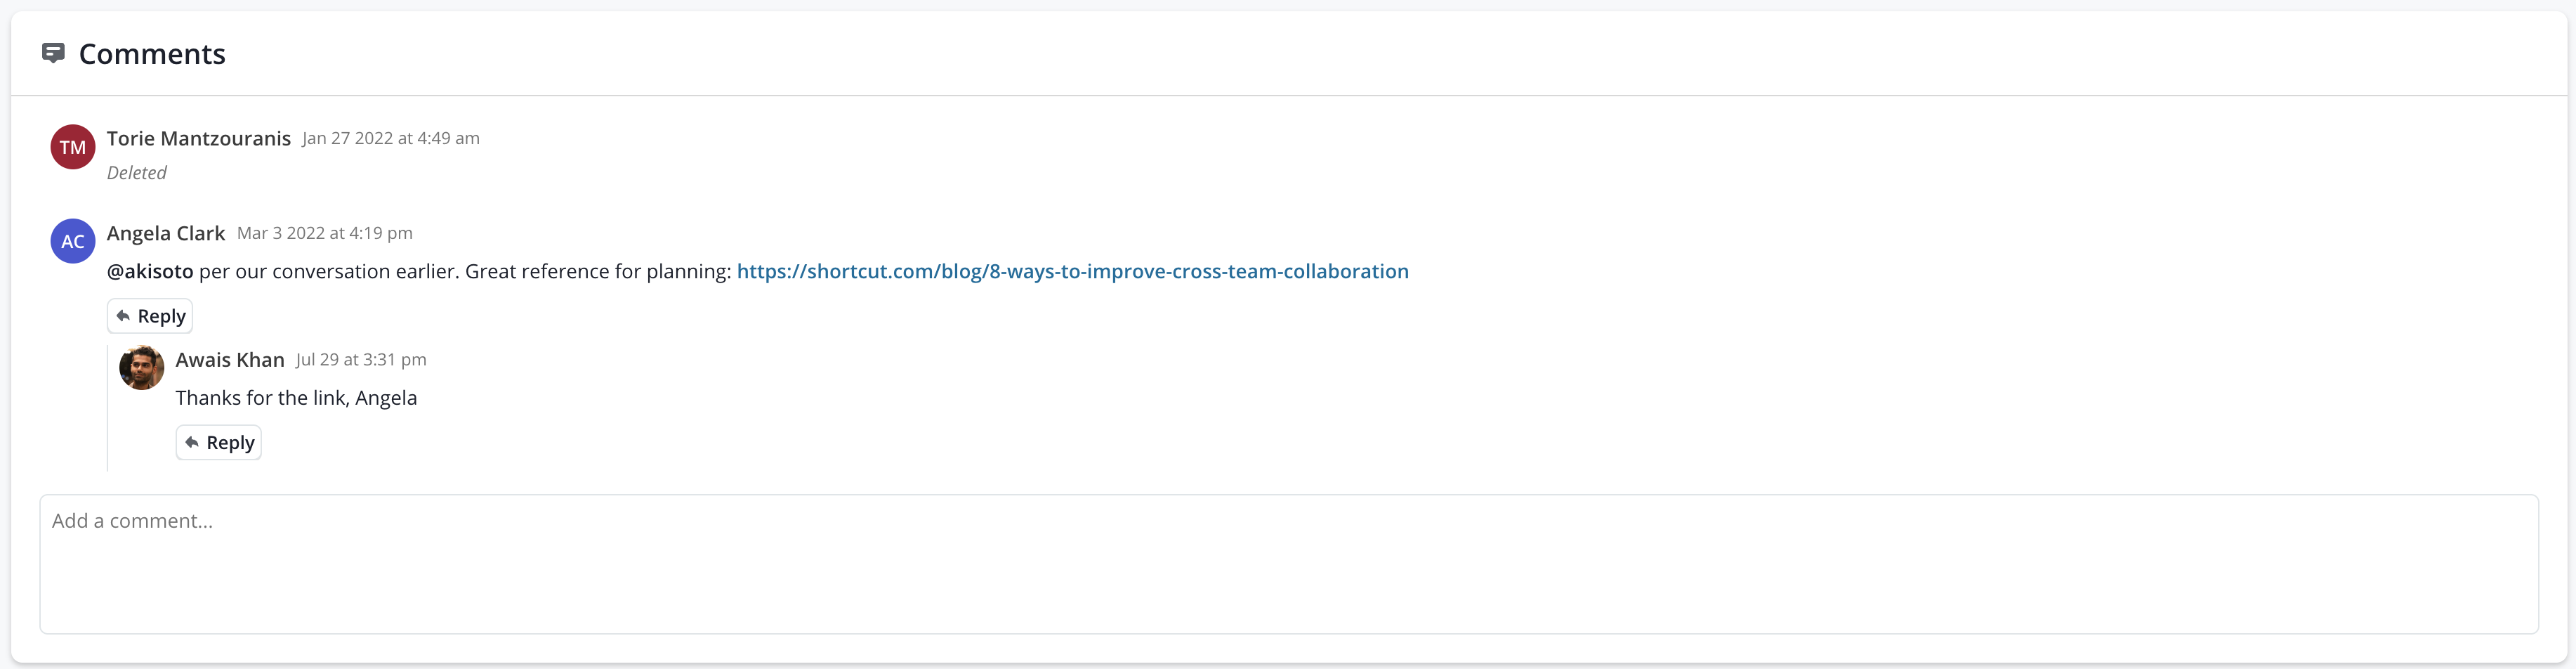Click the Jul 29 at 3:31 pm timestamp
This screenshot has width=2576, height=669.
click(361, 360)
